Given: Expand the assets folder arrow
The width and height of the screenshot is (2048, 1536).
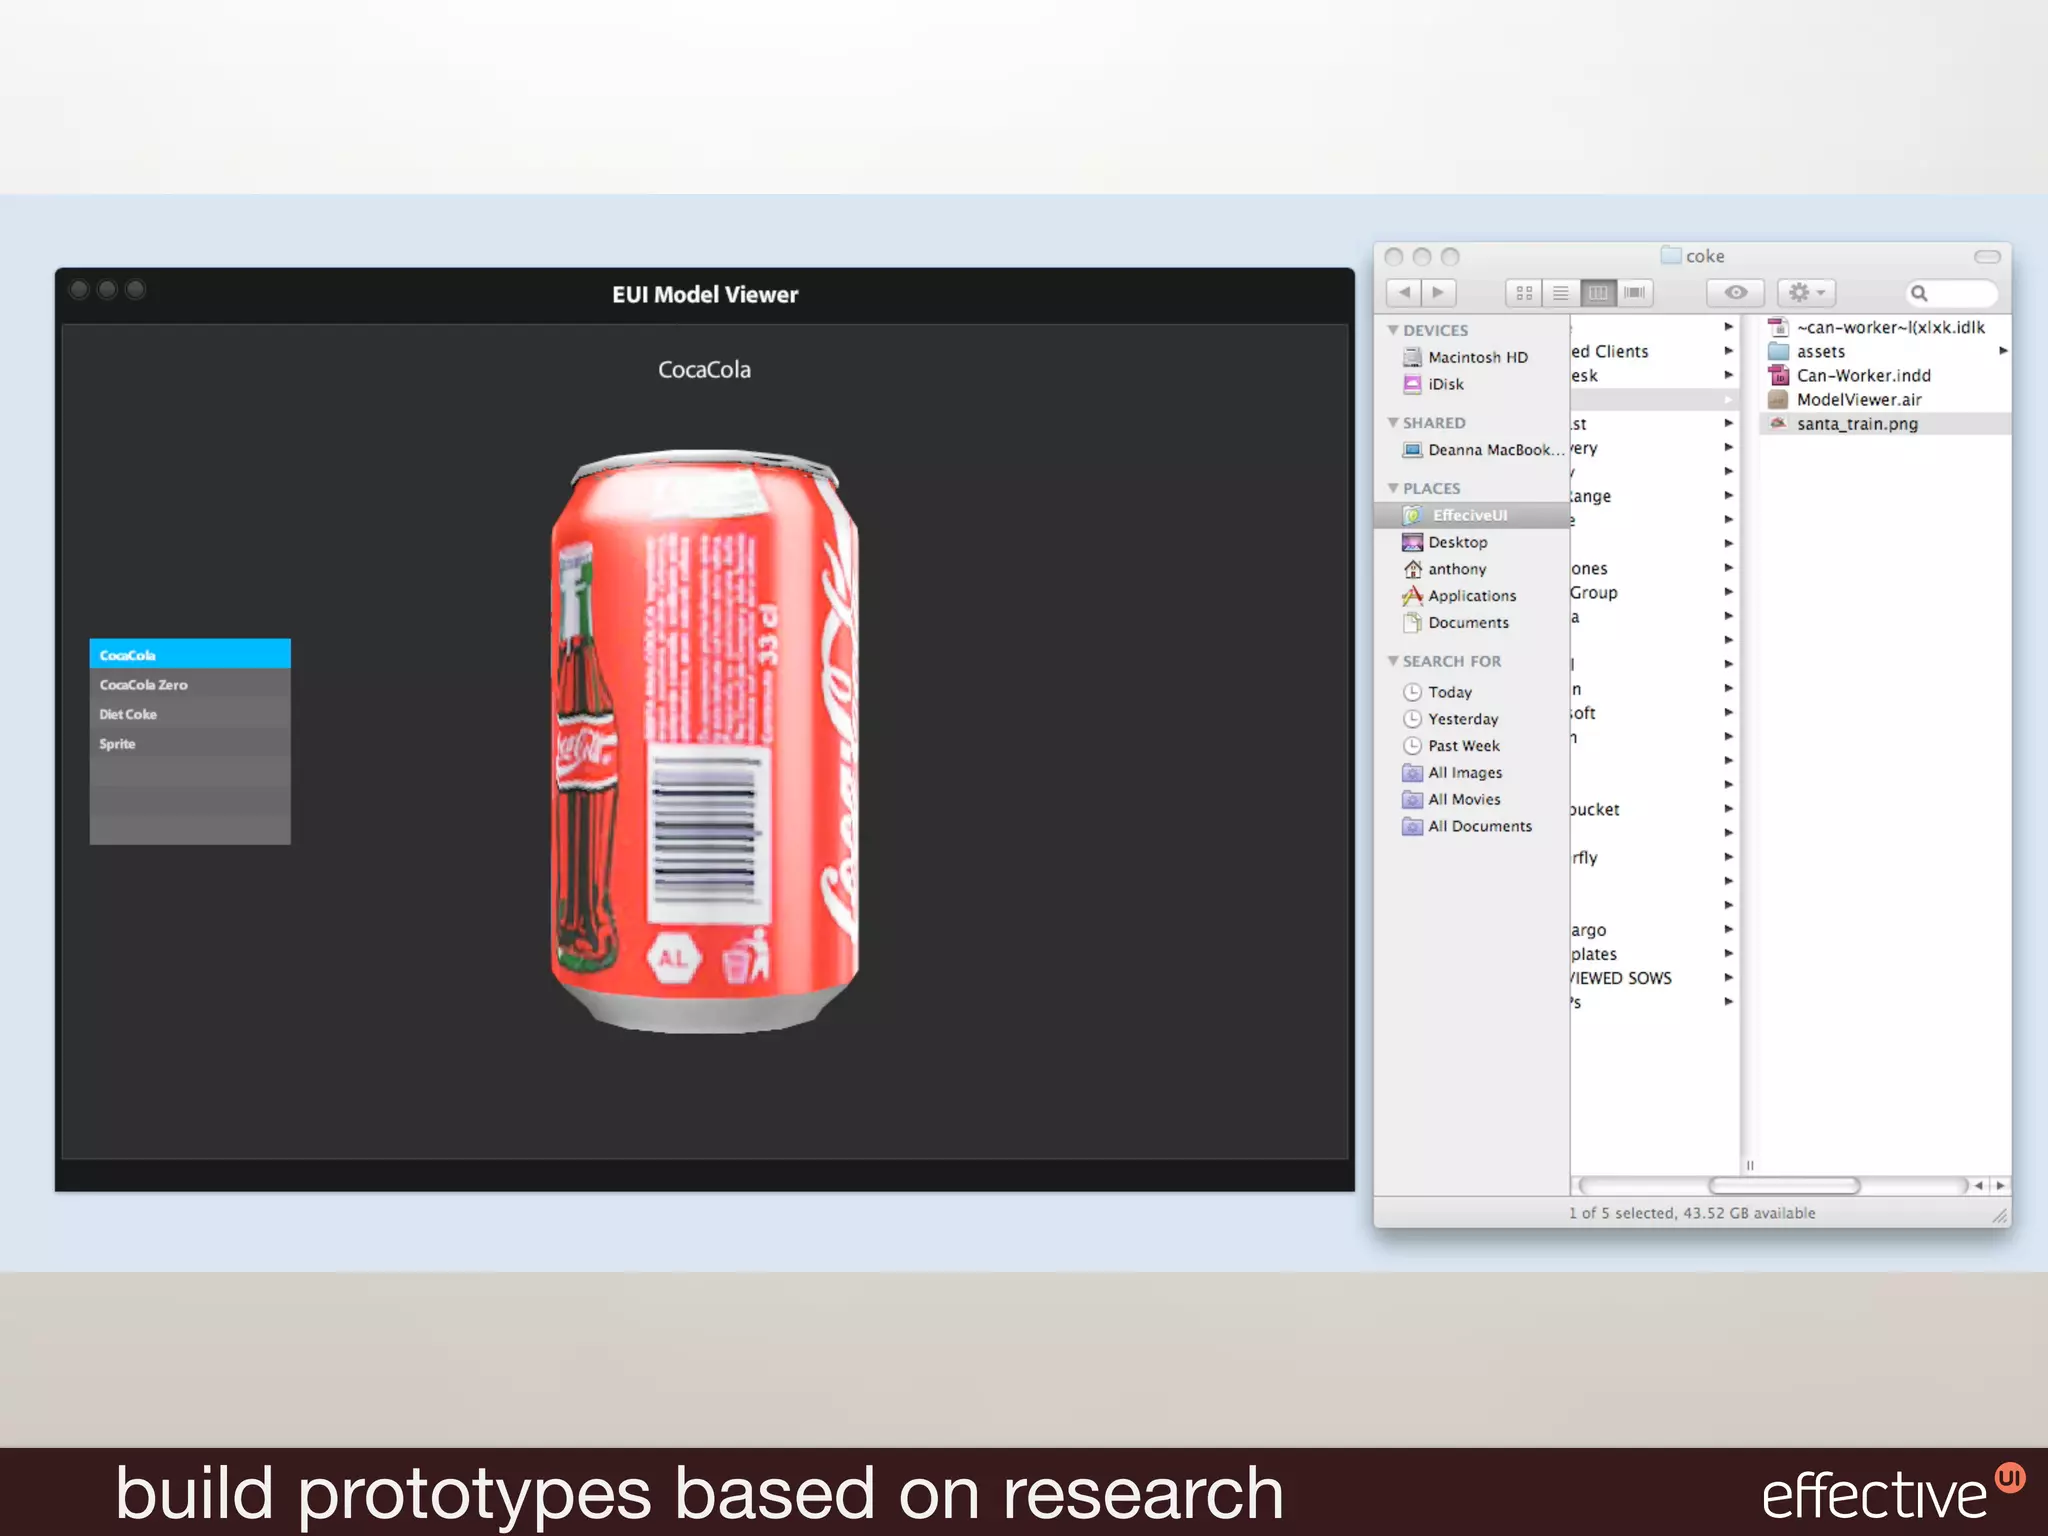Looking at the screenshot, I should click(x=2003, y=351).
